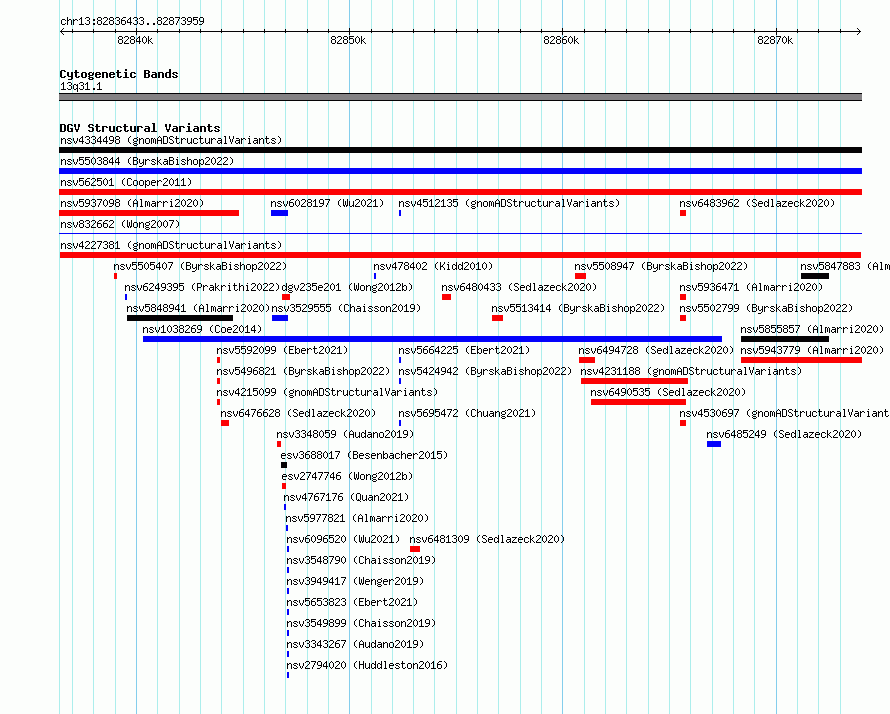Click nsv3348059 (Audano2019) label

pyautogui.click(x=345, y=434)
